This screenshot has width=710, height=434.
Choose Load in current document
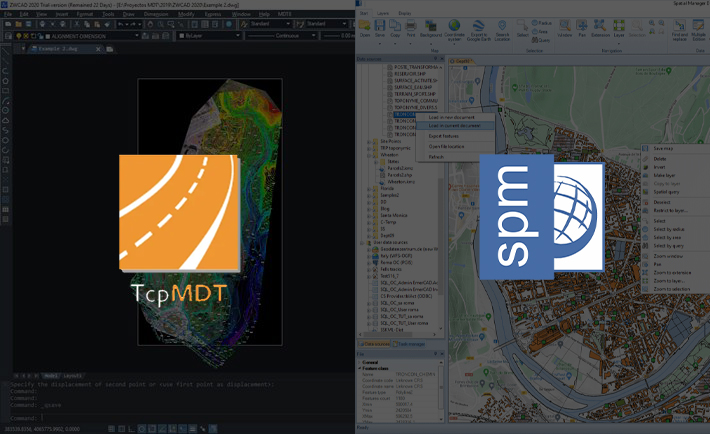(x=454, y=125)
